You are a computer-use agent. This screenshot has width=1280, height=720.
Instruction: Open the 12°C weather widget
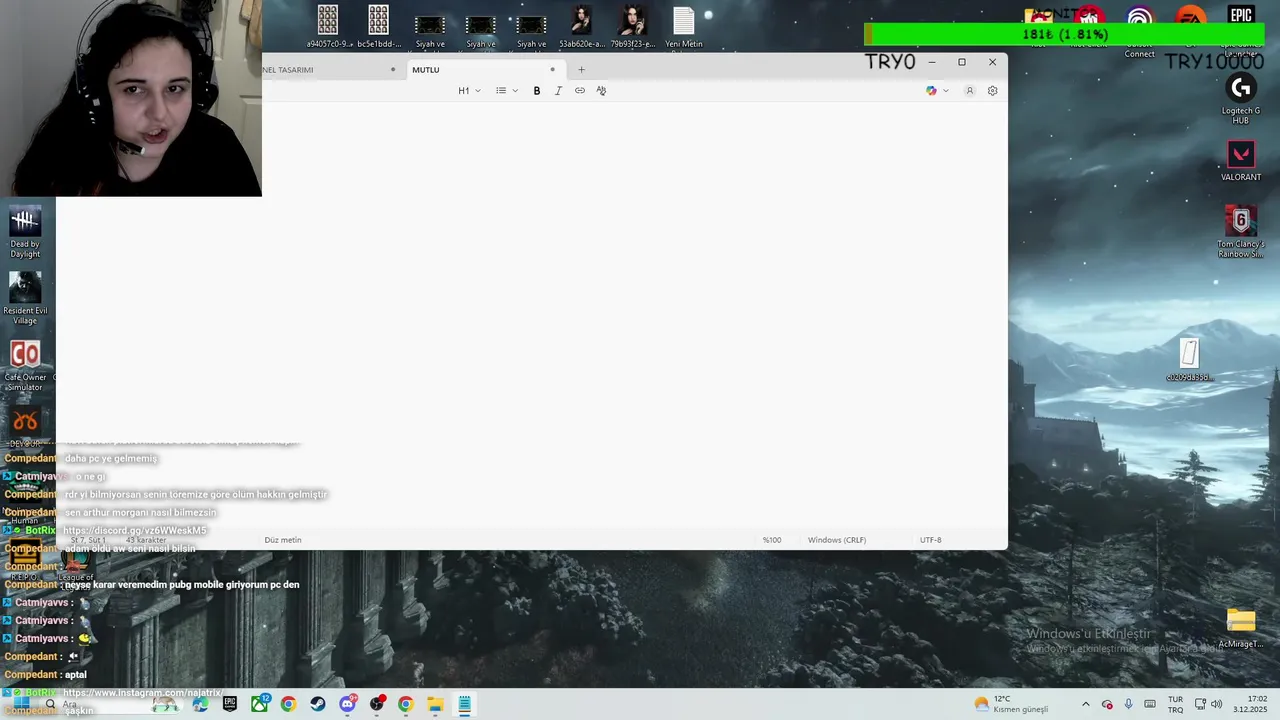click(1012, 704)
